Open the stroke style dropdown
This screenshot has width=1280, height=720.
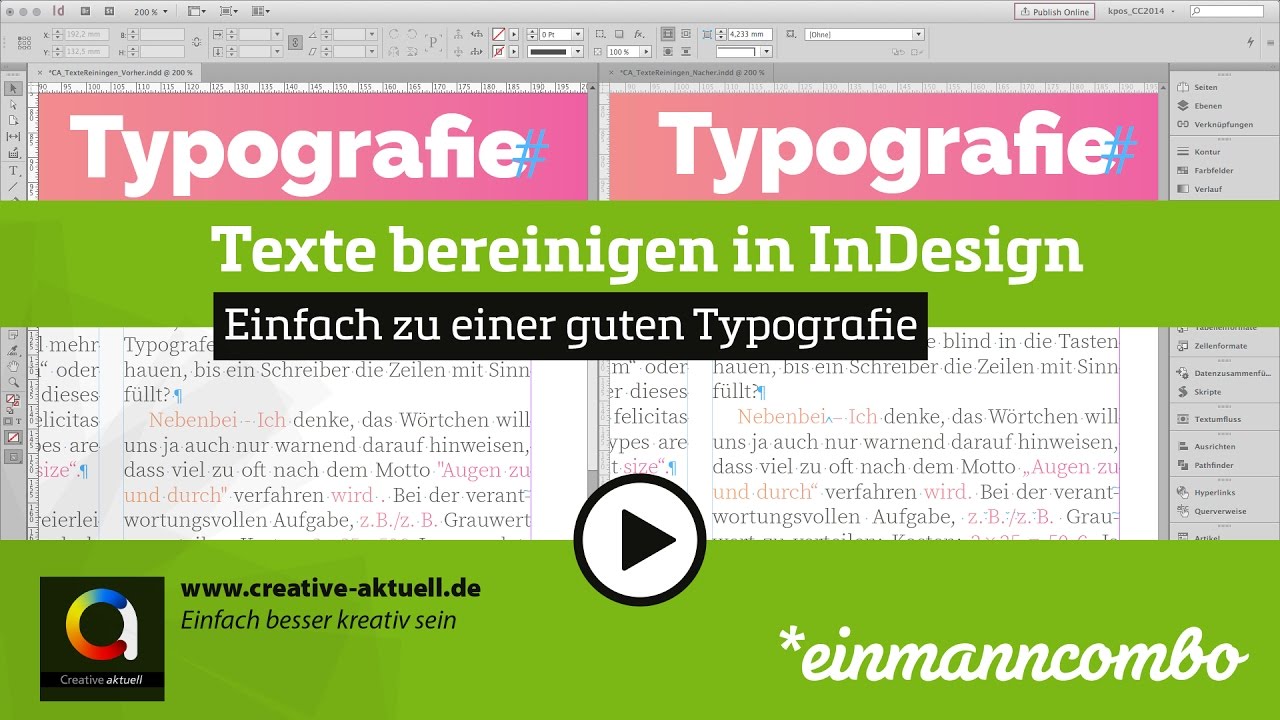[578, 51]
